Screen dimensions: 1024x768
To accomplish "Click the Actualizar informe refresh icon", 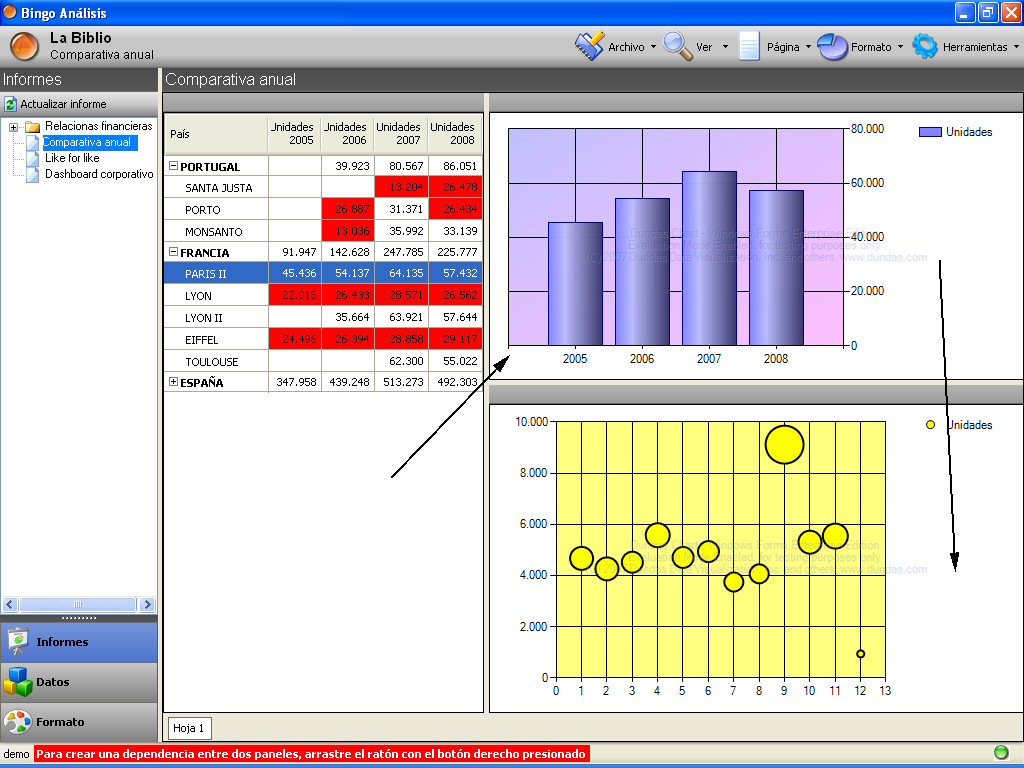I will [11, 104].
